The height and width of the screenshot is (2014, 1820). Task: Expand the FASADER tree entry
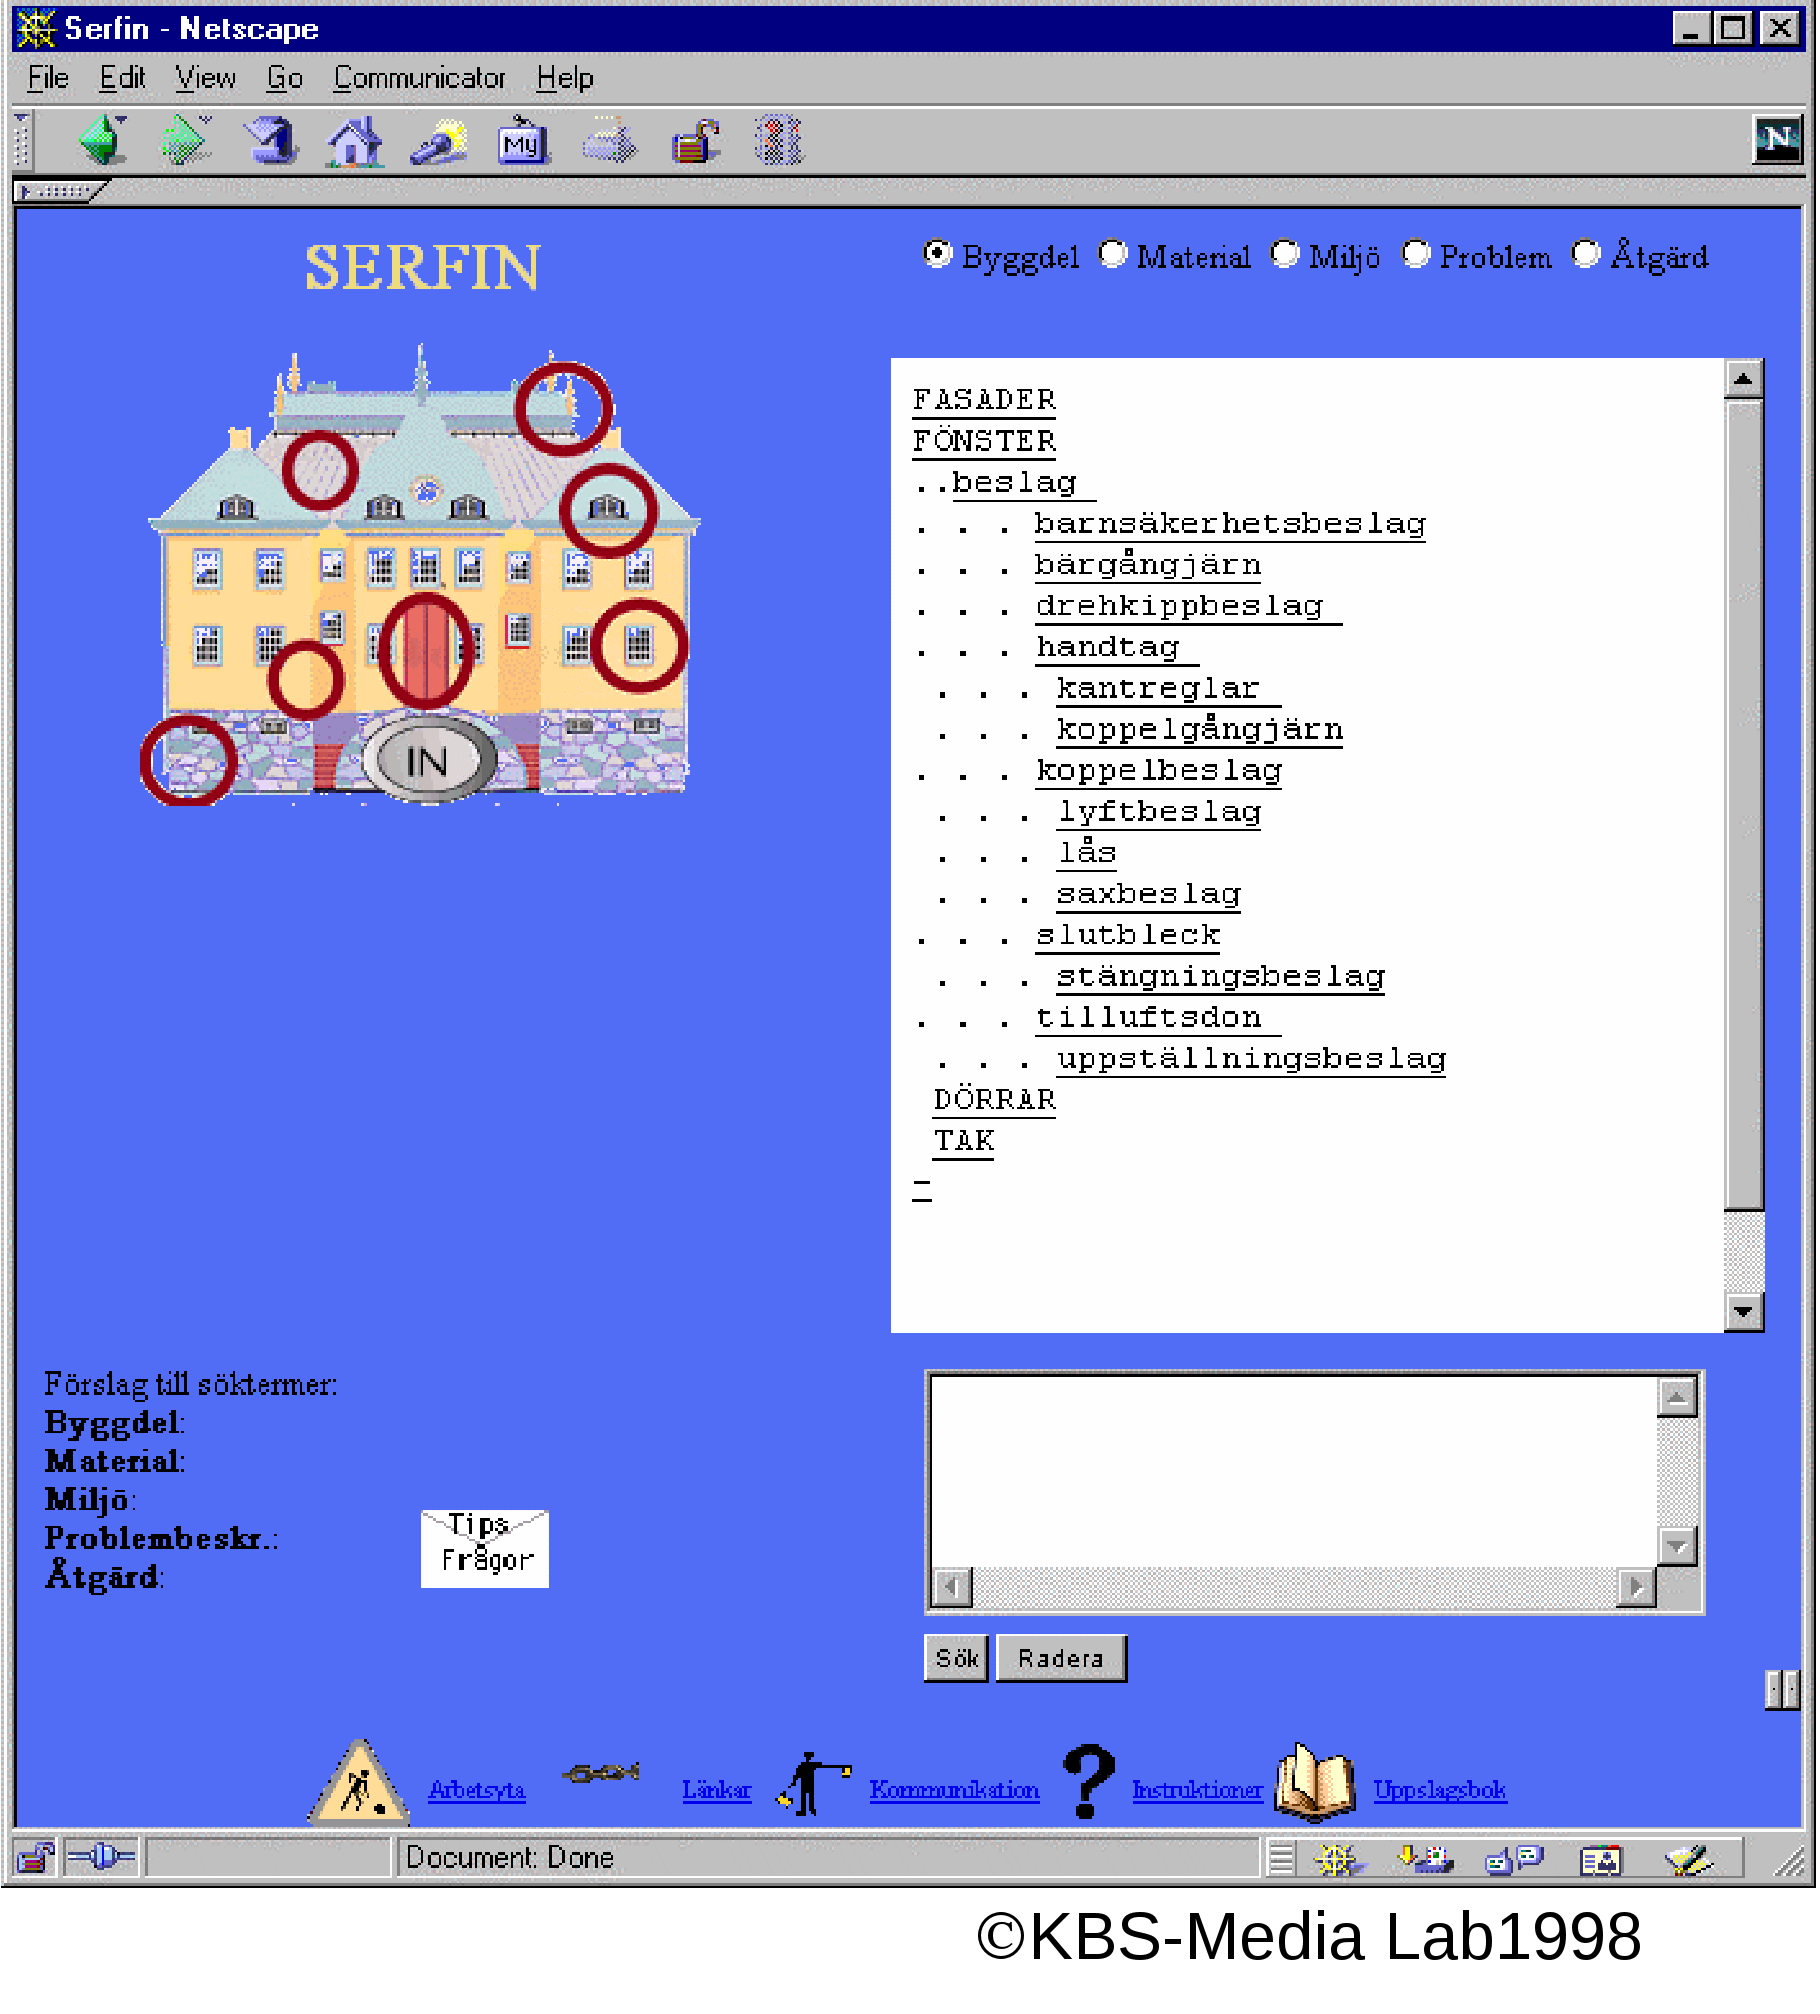click(x=984, y=400)
